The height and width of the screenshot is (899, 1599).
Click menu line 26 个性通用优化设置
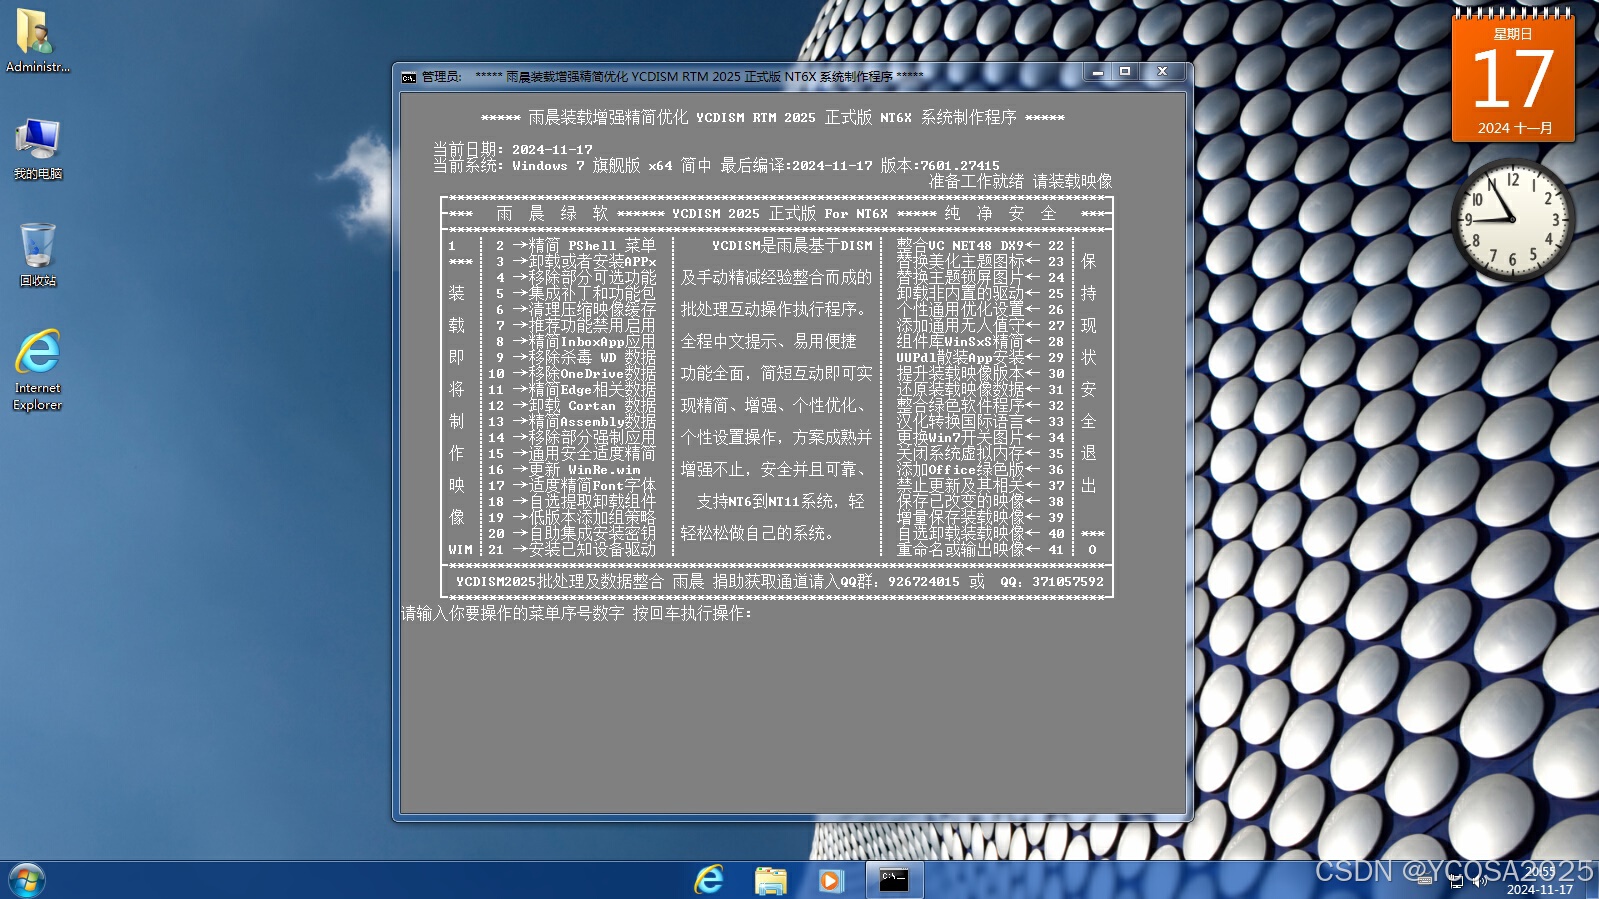point(980,309)
